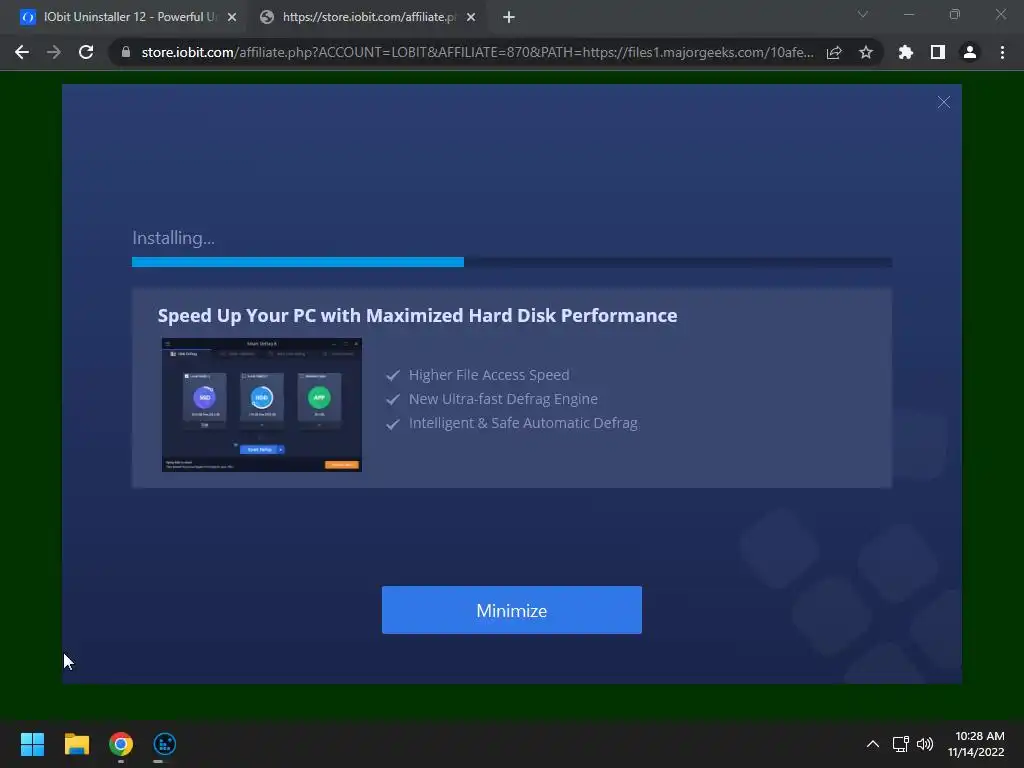Screen dimensions: 1024x768
Task: Click checkmark beside Intelligent & Safe Automatic Defrag
Action: 392,424
